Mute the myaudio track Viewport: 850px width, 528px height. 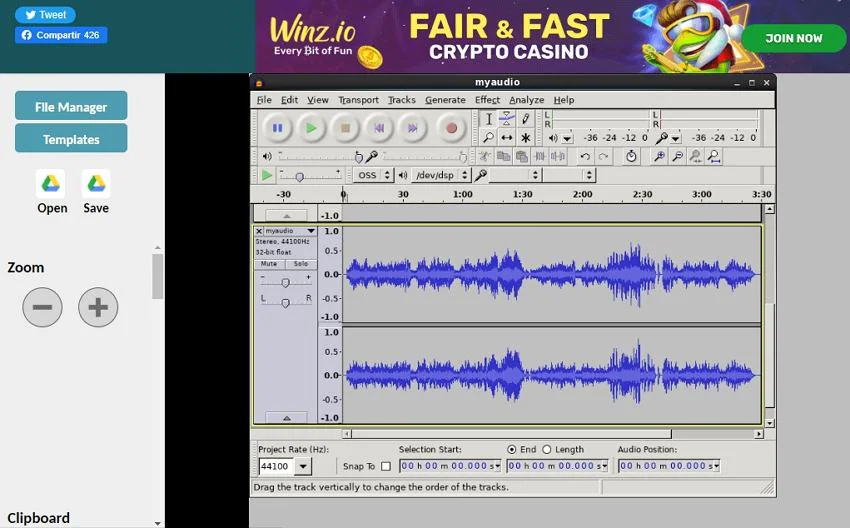[x=269, y=263]
